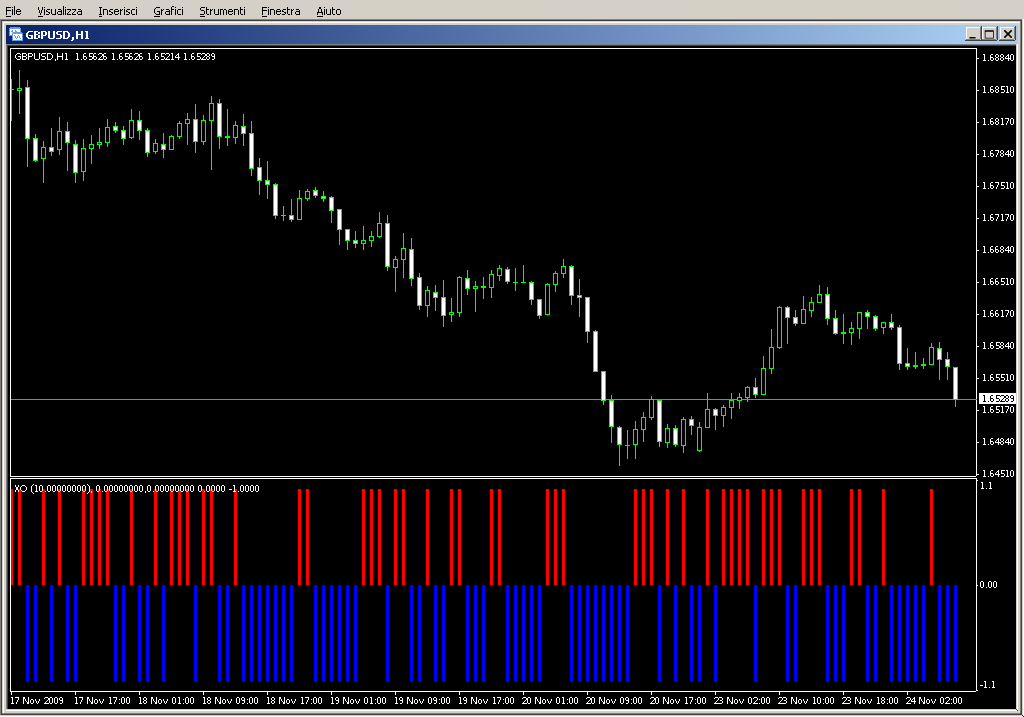Click the GBPUSD,H1 OHLC info text
This screenshot has width=1024, height=717.
point(115,57)
